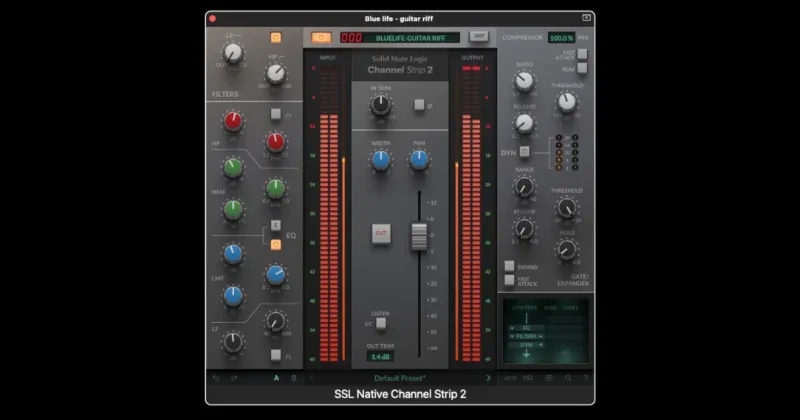Click the blue Pan knob
The image size is (800, 420).
pyautogui.click(x=419, y=160)
